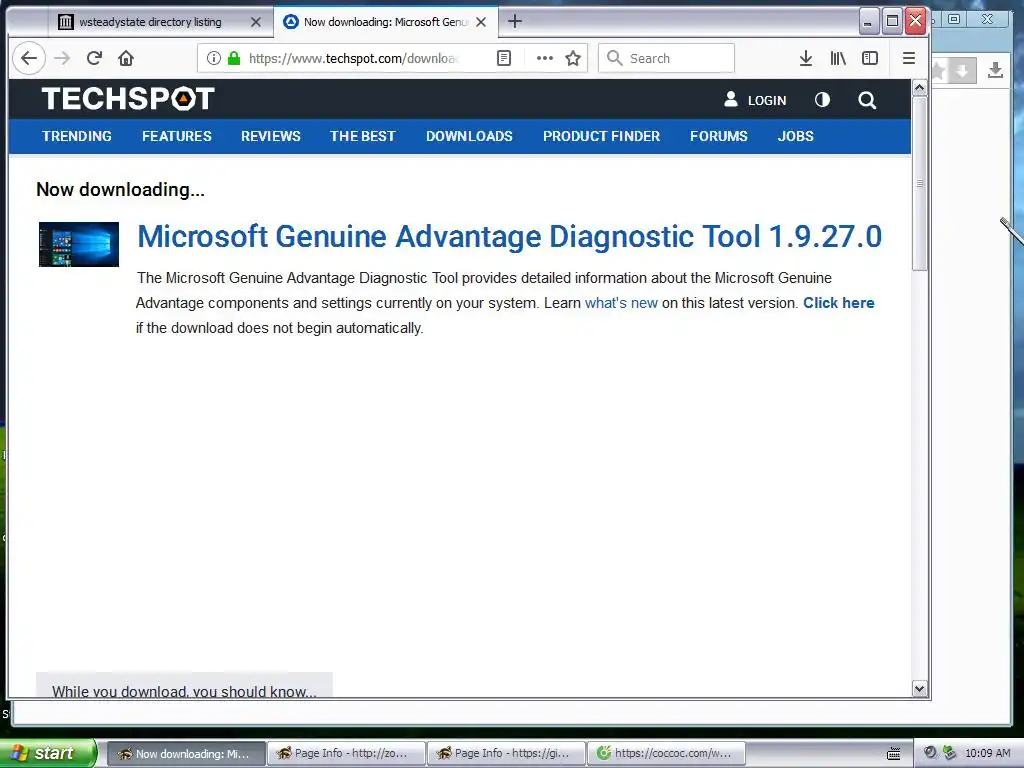1024x768 pixels.
Task: Click the vertical scrollbar thumb
Action: click(920, 183)
